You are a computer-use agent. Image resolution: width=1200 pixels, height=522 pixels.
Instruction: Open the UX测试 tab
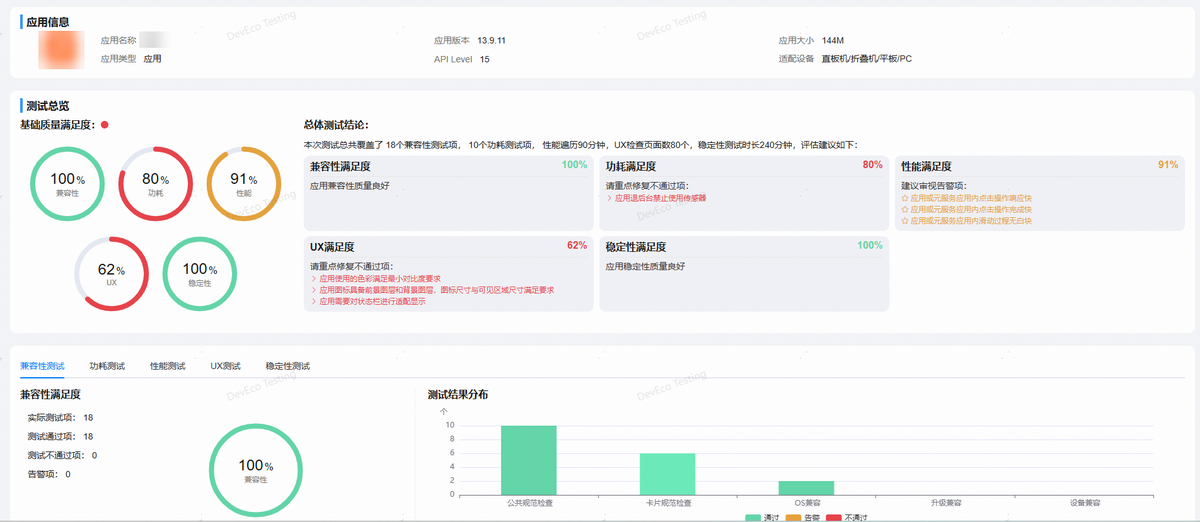click(225, 367)
